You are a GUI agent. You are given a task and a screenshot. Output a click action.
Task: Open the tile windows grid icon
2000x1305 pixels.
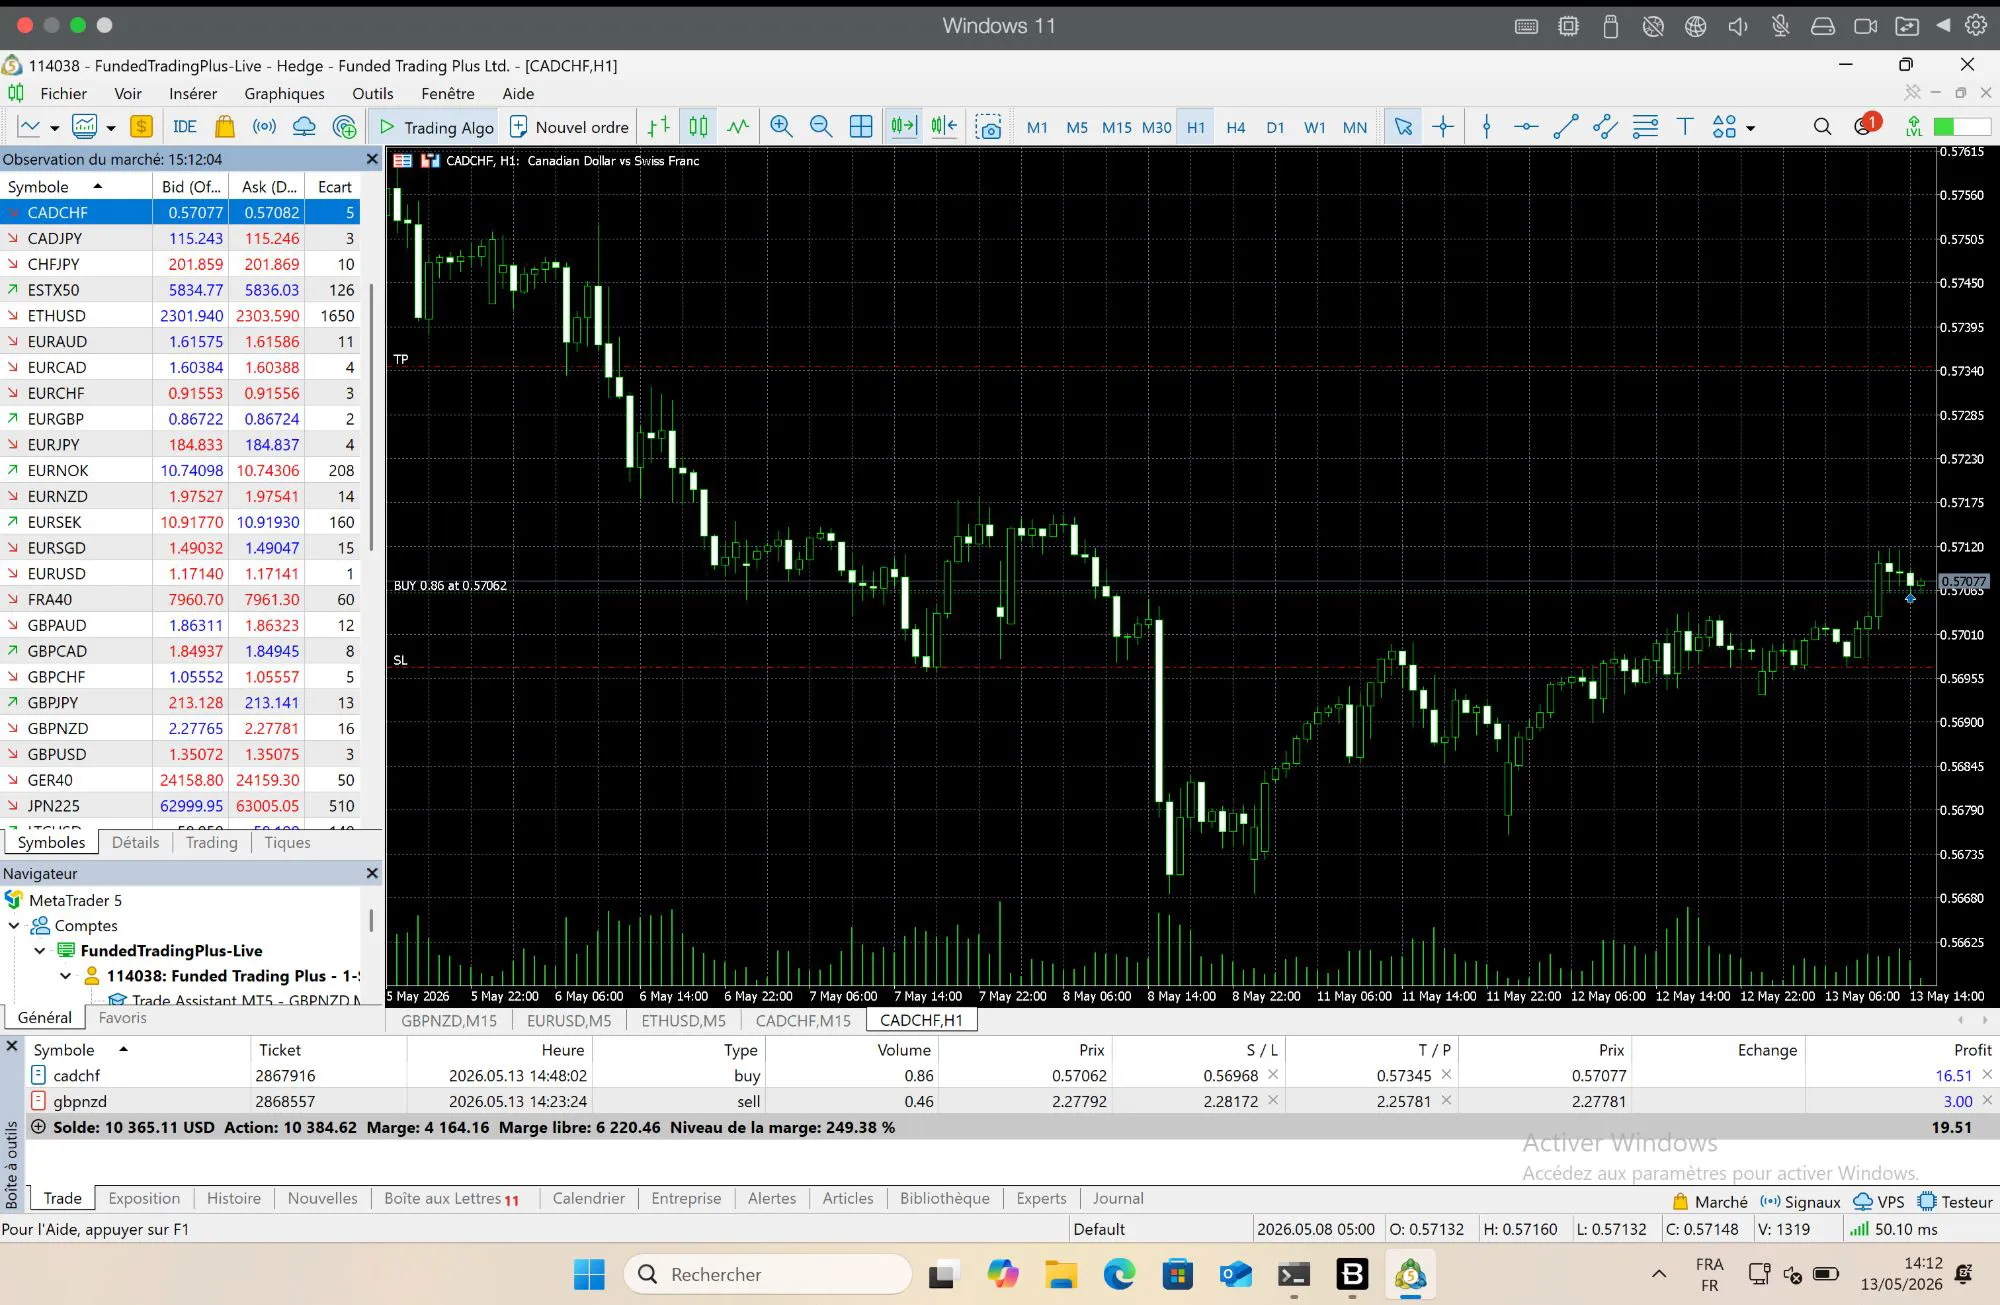[x=861, y=127]
